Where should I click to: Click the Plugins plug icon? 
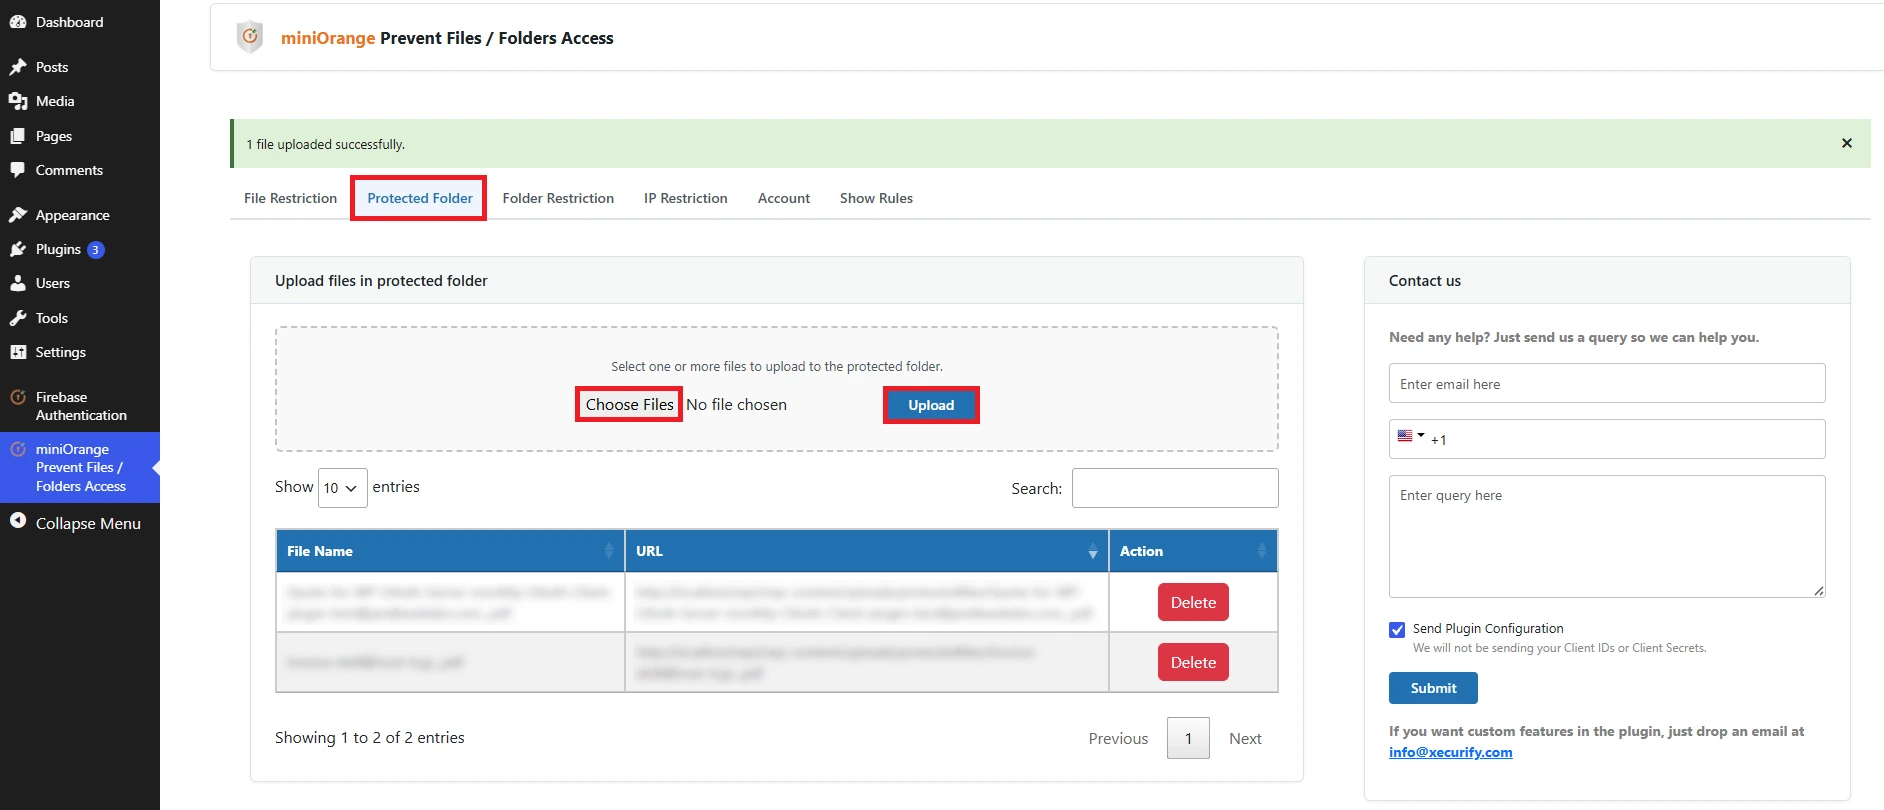pyautogui.click(x=18, y=249)
